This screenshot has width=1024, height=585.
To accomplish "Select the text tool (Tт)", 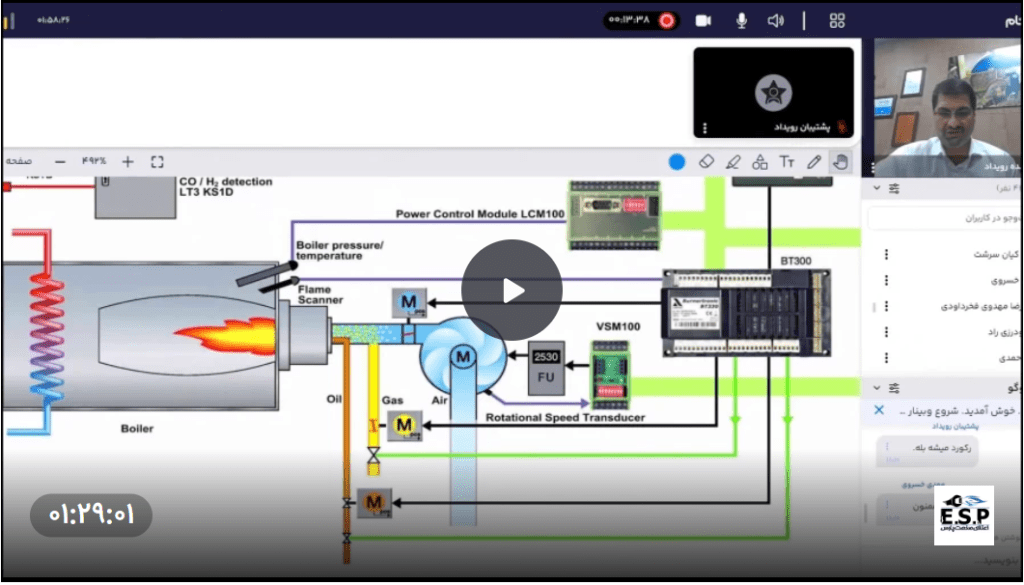I will tap(787, 161).
